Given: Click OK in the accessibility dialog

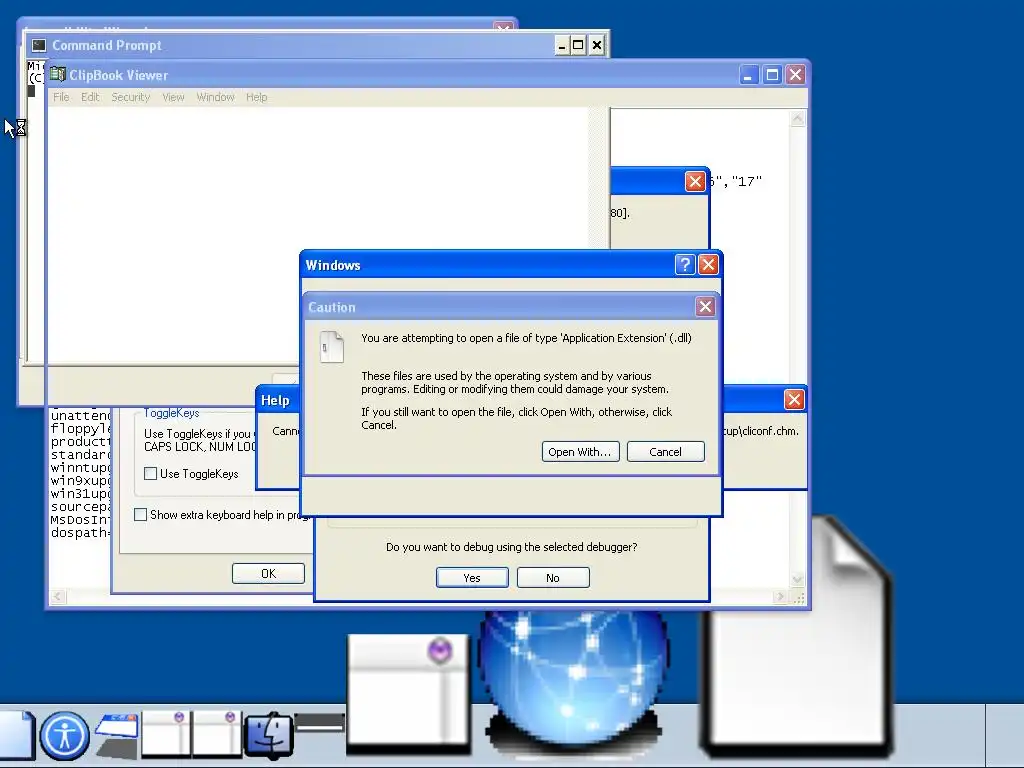Looking at the screenshot, I should point(268,573).
